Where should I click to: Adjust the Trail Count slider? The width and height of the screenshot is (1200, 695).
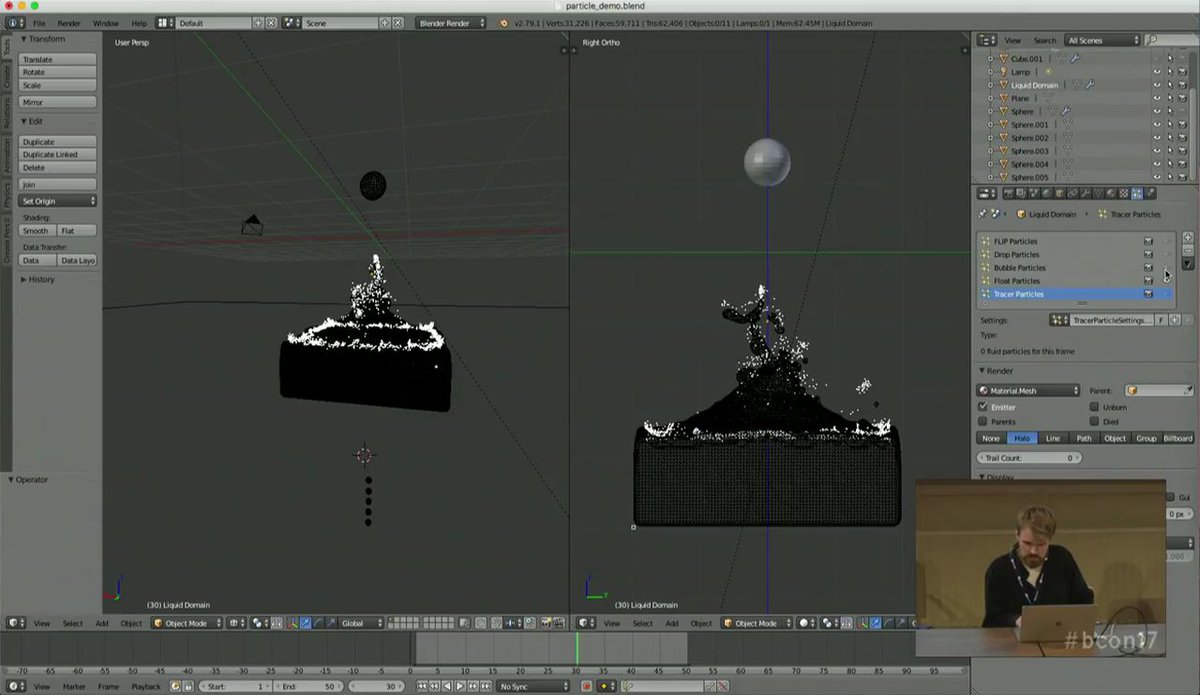(x=1028, y=457)
